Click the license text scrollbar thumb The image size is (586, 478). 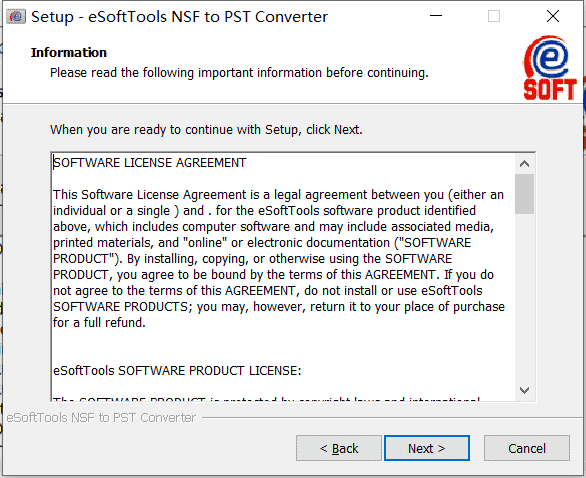point(524,194)
